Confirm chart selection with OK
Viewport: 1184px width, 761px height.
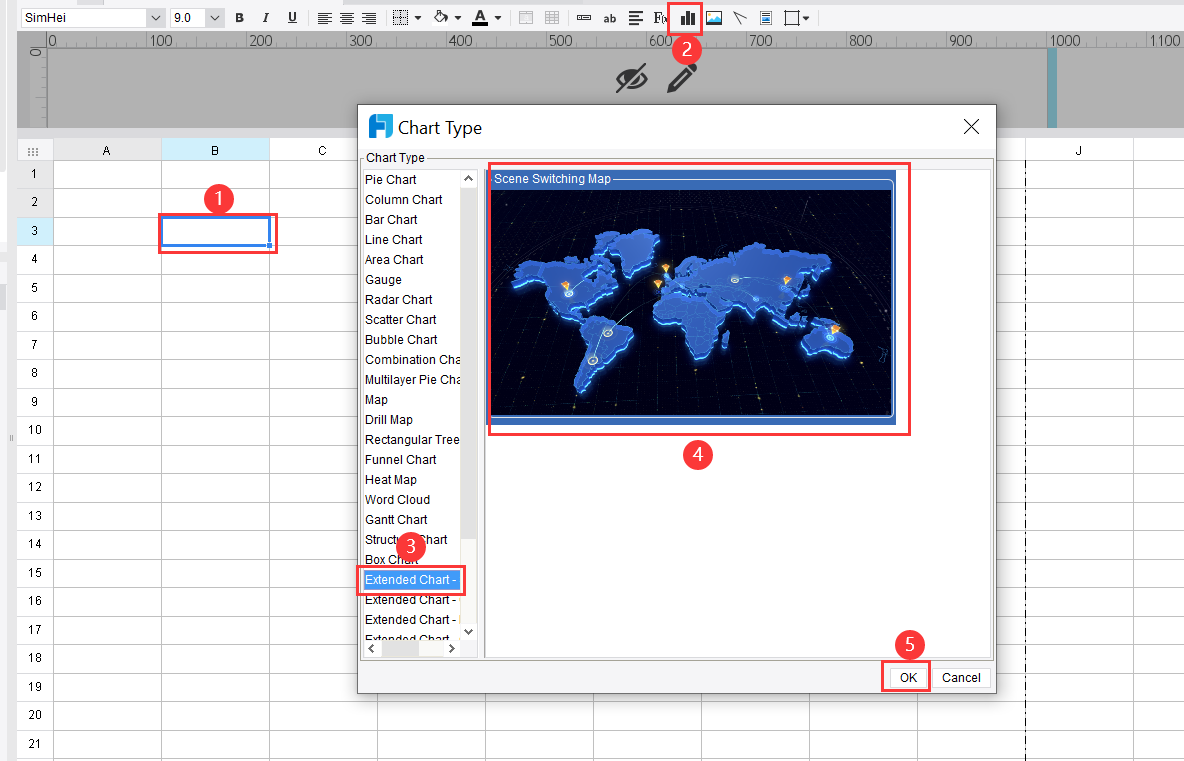905,677
